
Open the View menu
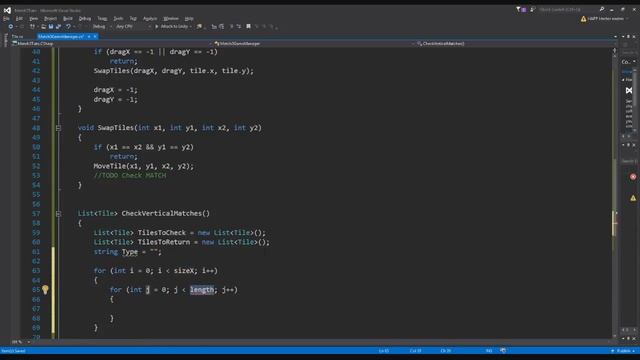click(x=33, y=19)
